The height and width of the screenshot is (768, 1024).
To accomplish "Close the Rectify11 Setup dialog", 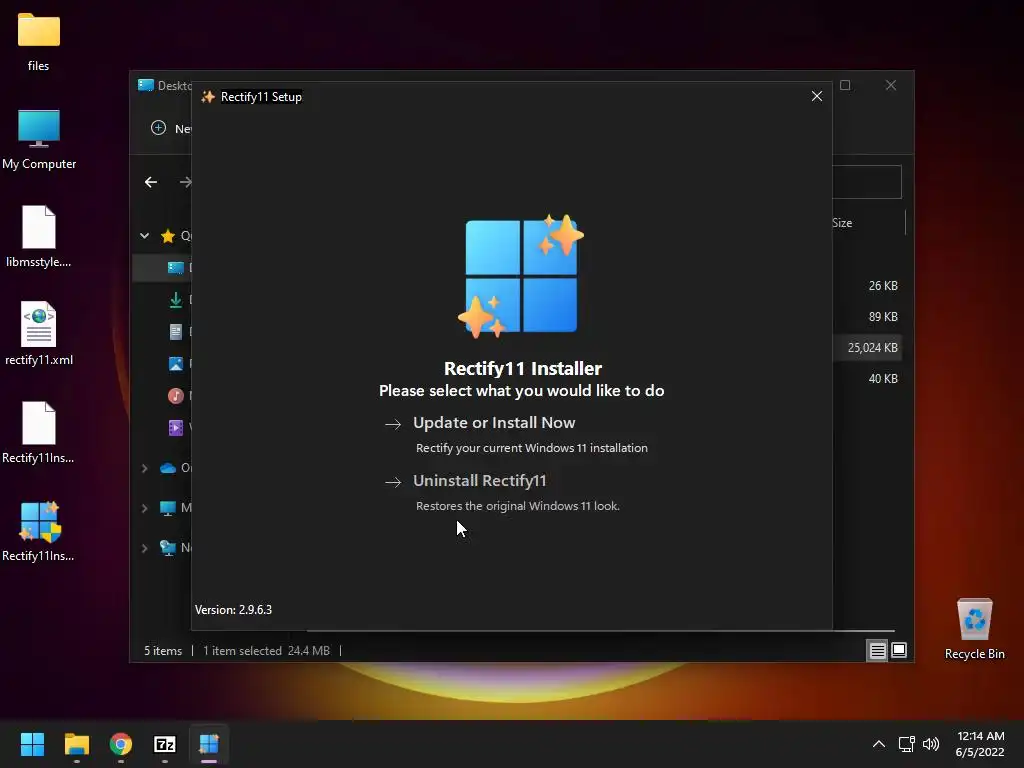I will [816, 96].
